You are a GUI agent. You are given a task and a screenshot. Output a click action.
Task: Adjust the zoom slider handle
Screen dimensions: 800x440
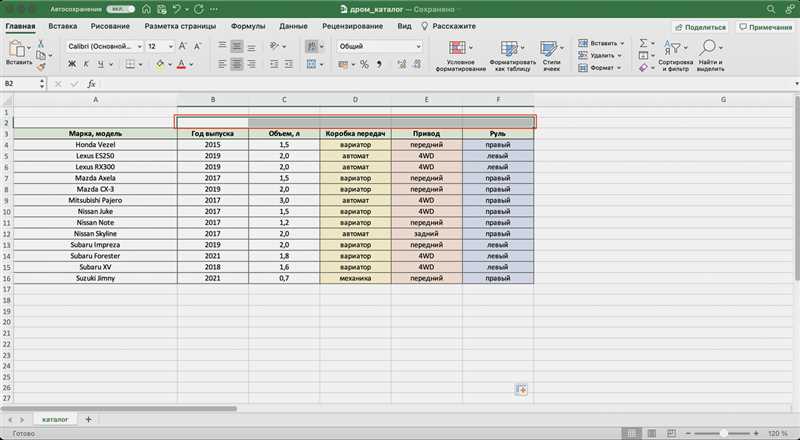coord(723,433)
